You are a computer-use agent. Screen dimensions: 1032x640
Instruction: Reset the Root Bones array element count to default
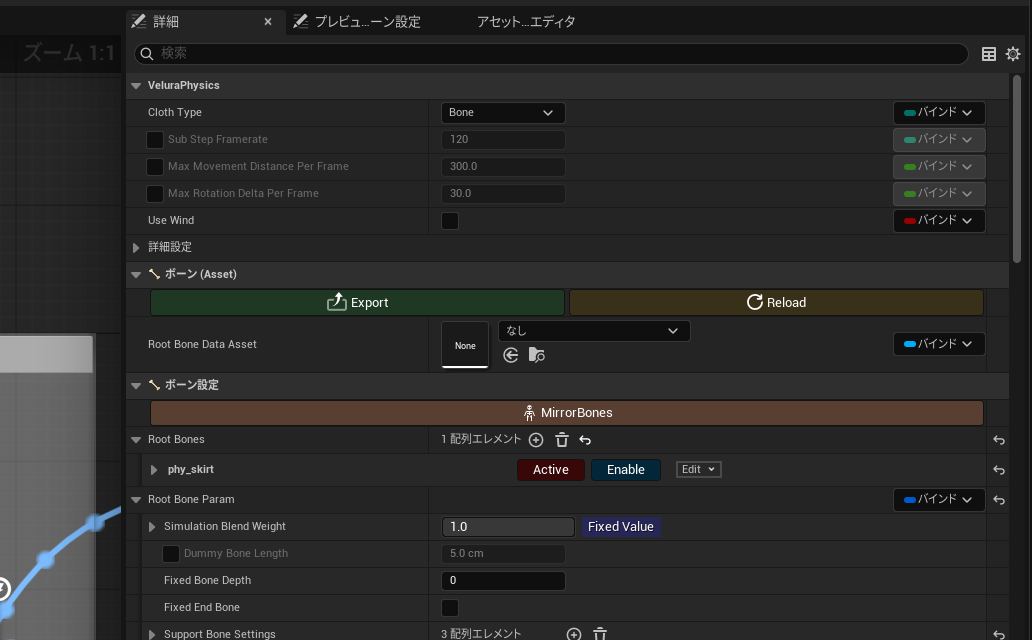coord(585,440)
